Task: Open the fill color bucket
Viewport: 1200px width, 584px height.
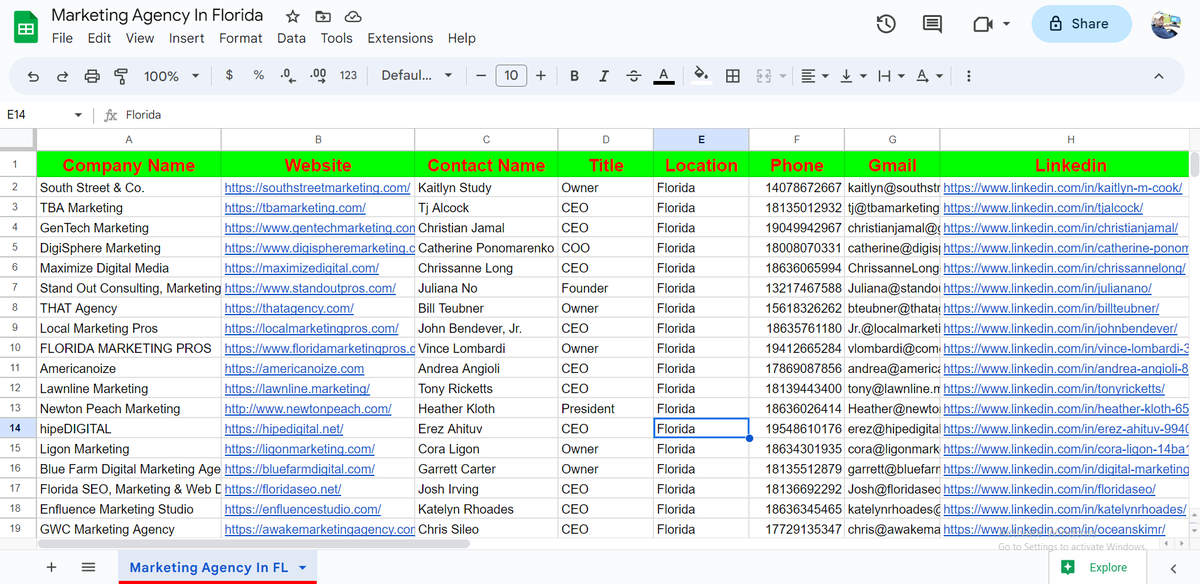Action: pyautogui.click(x=702, y=75)
